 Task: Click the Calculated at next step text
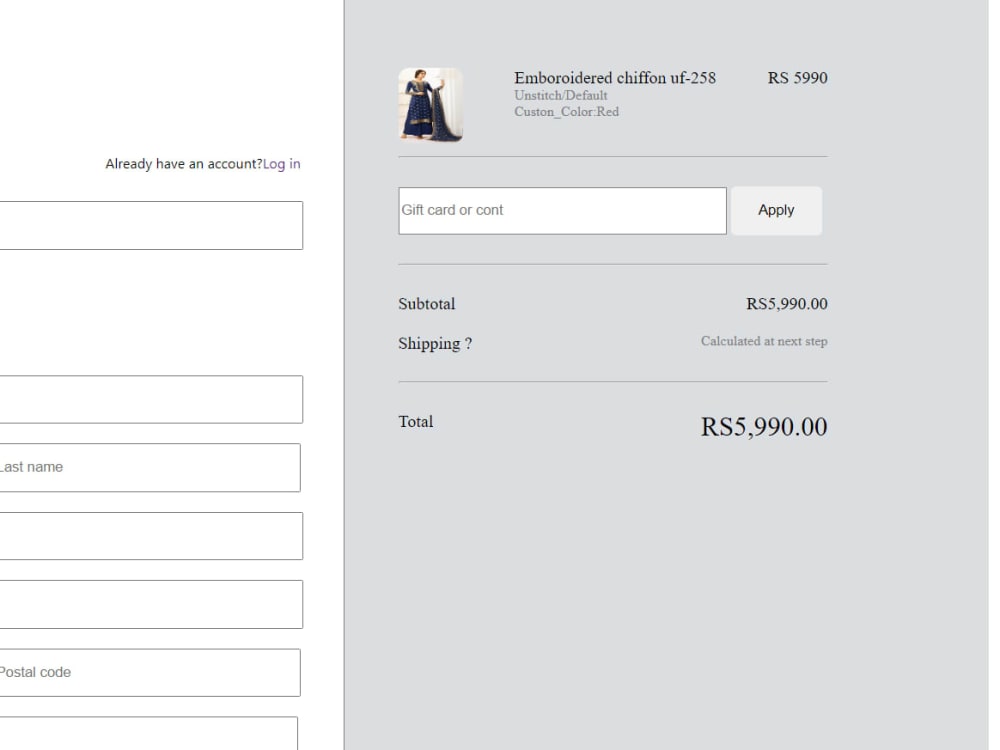764,341
